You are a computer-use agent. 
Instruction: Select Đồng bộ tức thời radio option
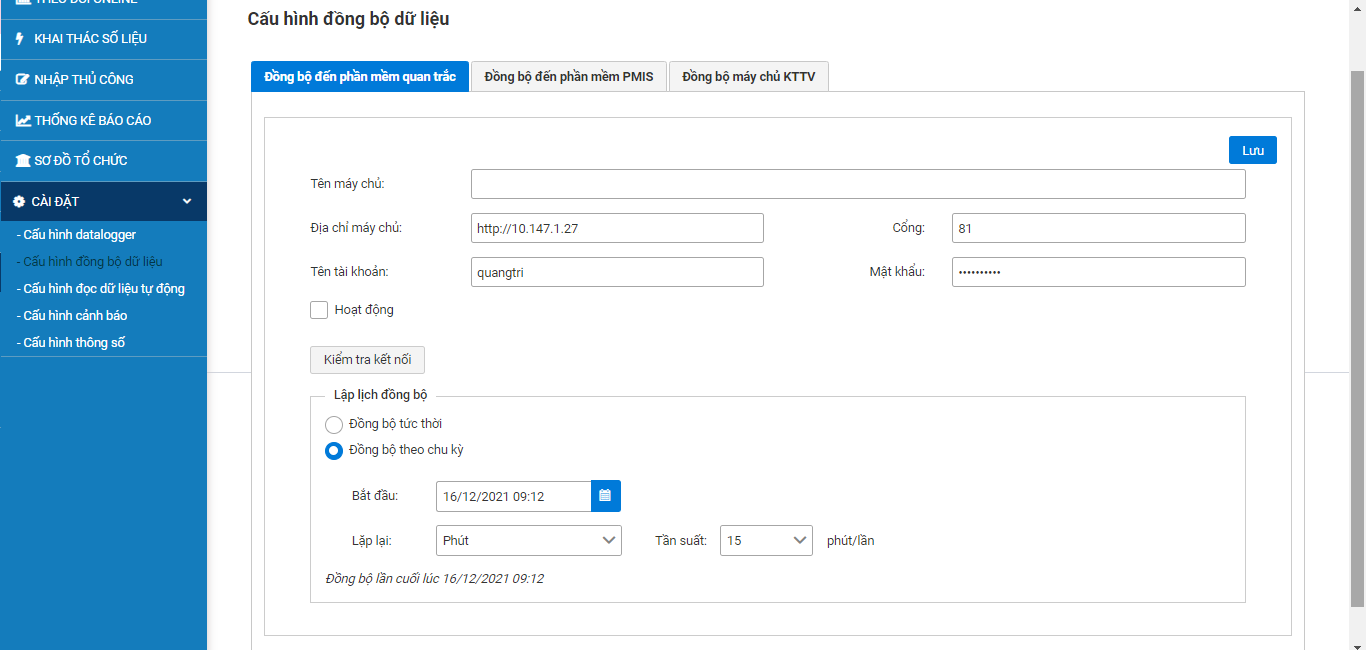[334, 424]
